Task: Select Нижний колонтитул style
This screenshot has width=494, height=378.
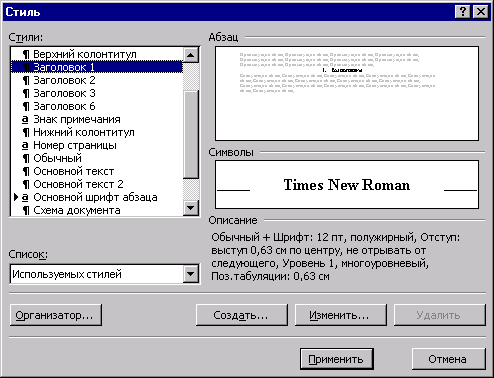Action: (x=97, y=132)
